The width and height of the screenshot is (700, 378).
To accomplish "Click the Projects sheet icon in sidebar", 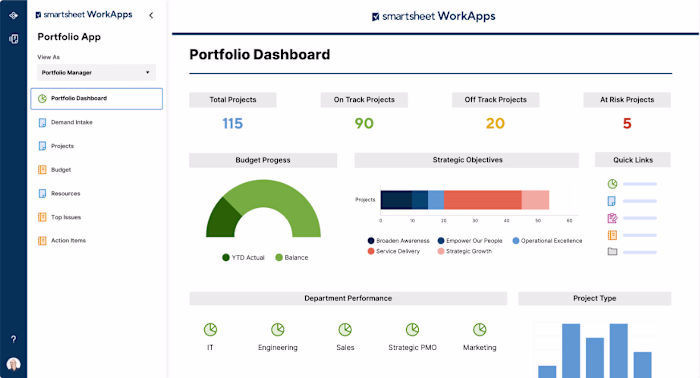I will (x=42, y=146).
